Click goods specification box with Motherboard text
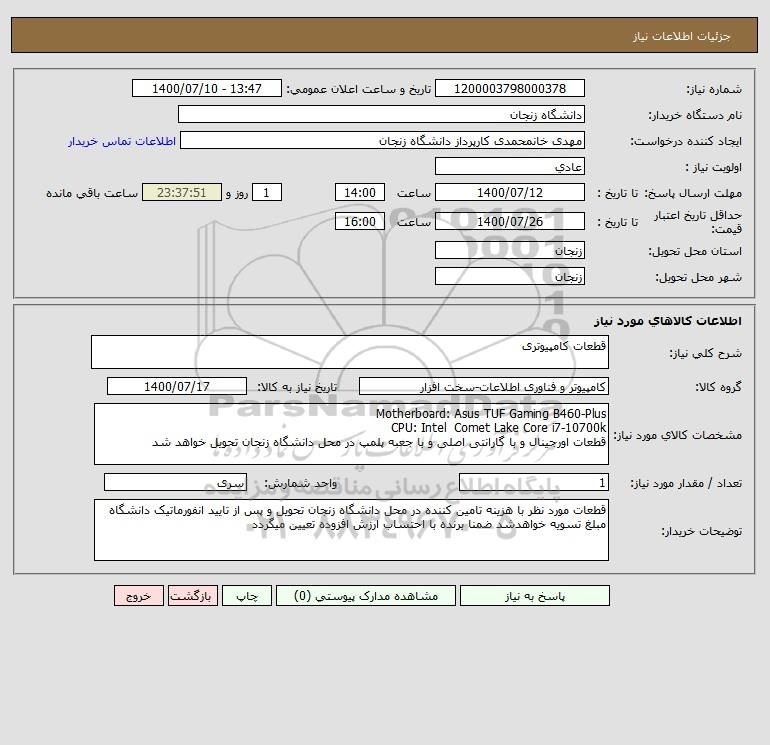 click(351, 434)
